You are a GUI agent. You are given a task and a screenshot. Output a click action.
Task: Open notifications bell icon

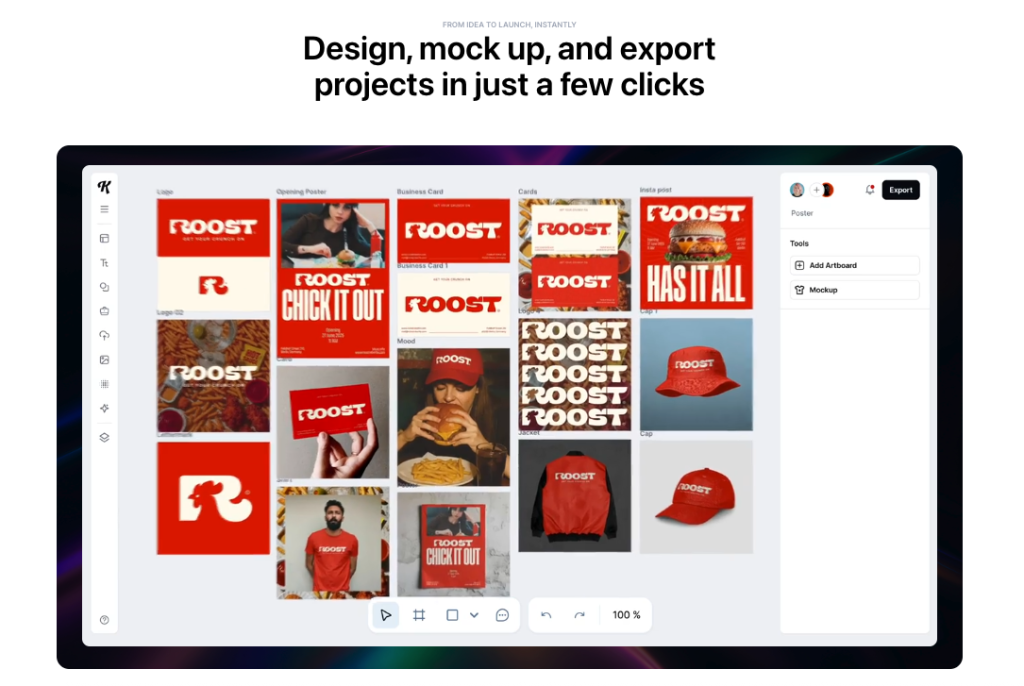[x=869, y=190]
